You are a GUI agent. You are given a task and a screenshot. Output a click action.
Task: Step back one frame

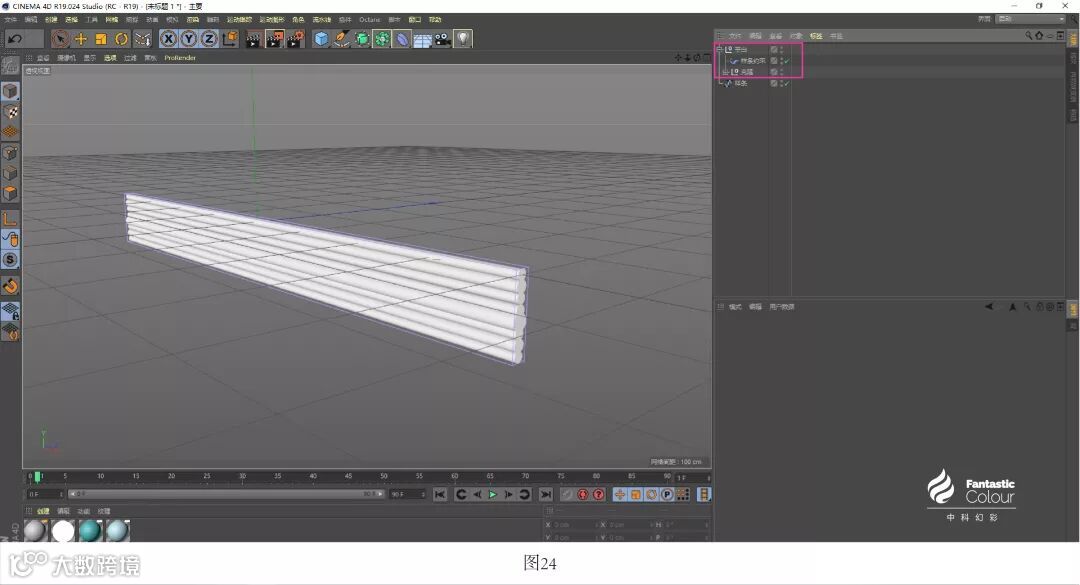click(x=477, y=495)
